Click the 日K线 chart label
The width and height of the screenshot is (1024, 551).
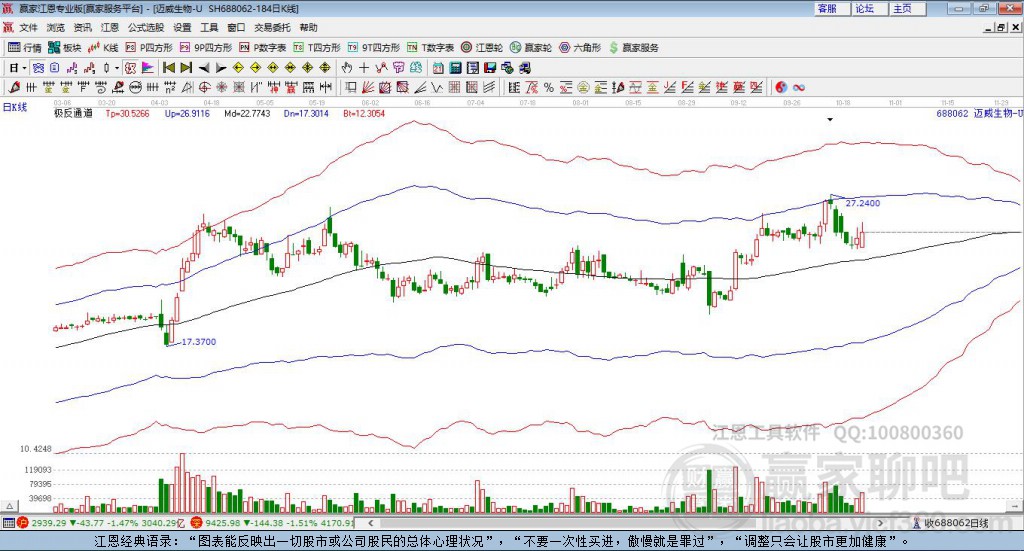pos(14,108)
